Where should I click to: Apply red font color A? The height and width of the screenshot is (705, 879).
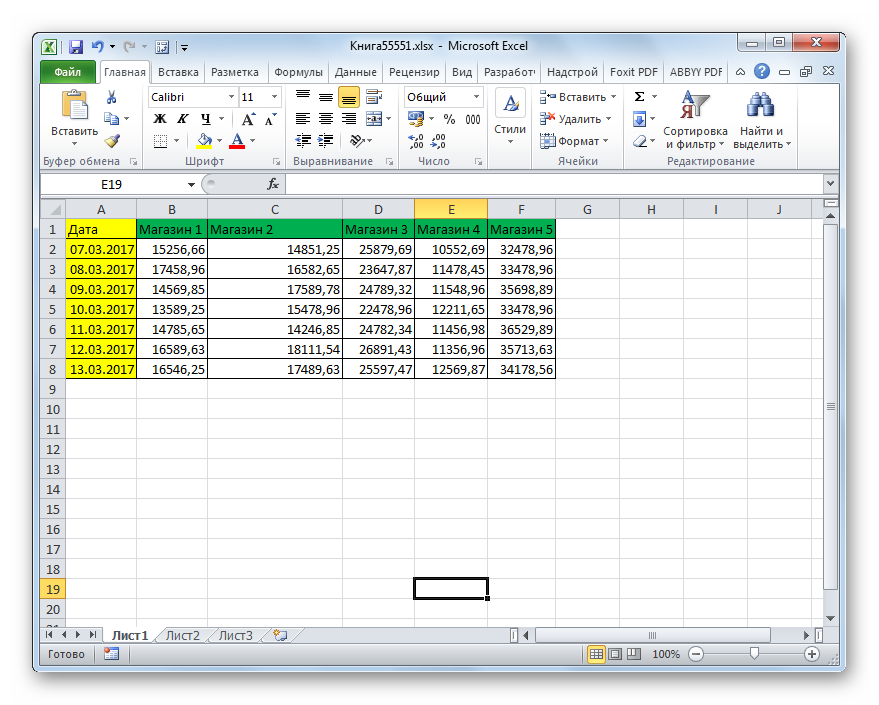(238, 141)
